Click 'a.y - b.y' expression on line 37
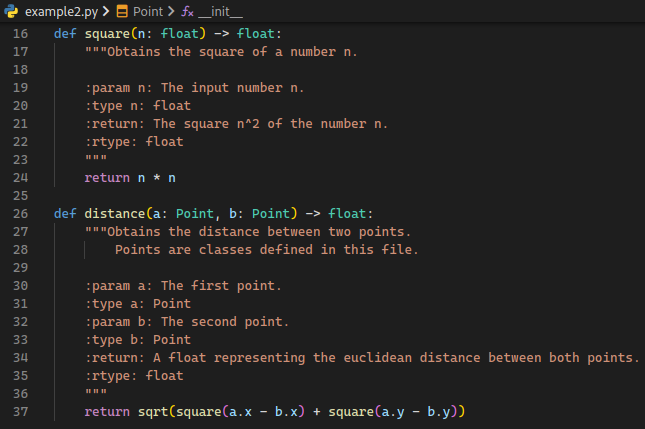 [x=416, y=412]
